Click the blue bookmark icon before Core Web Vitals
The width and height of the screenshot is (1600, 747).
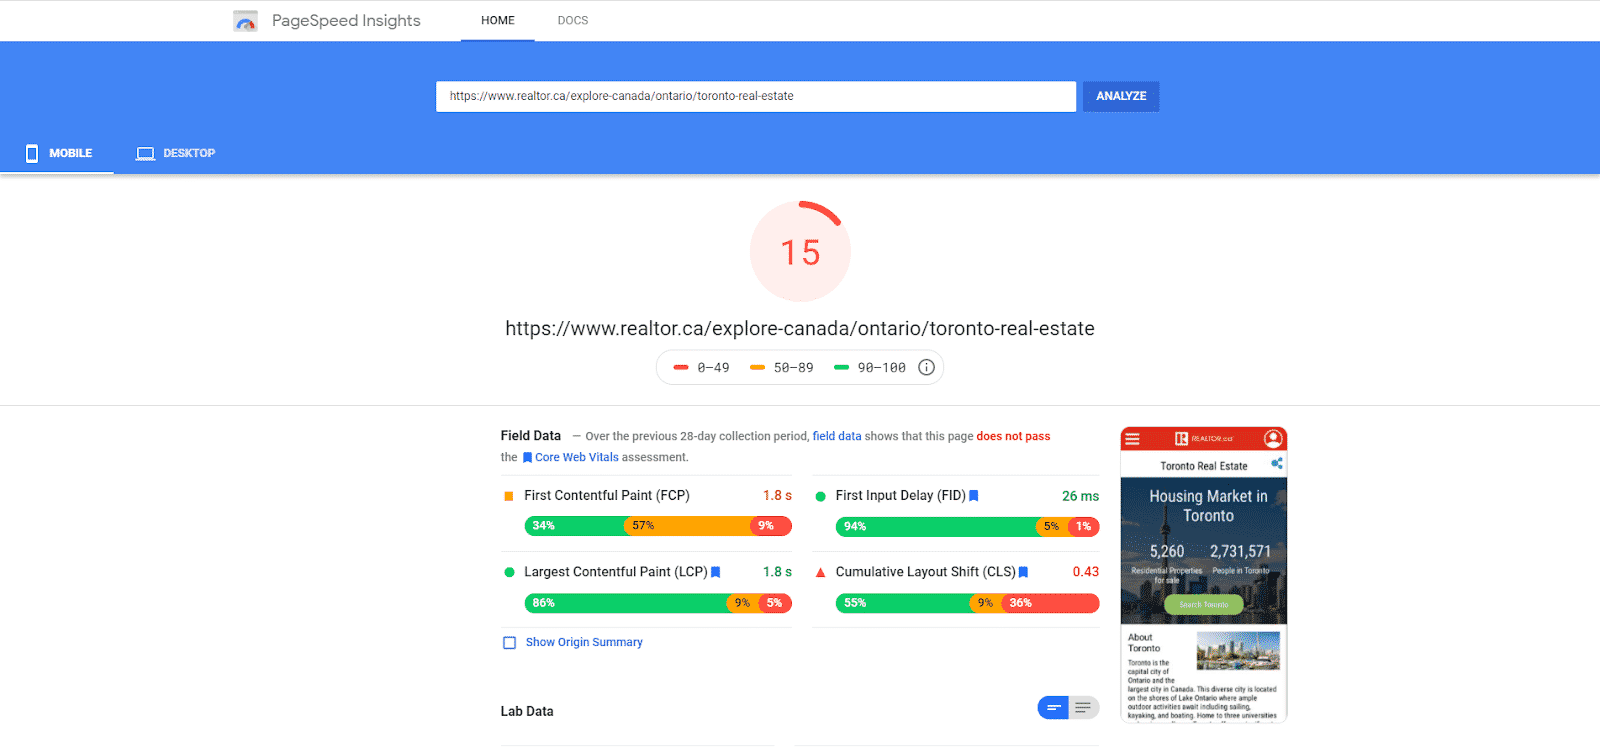click(x=527, y=458)
